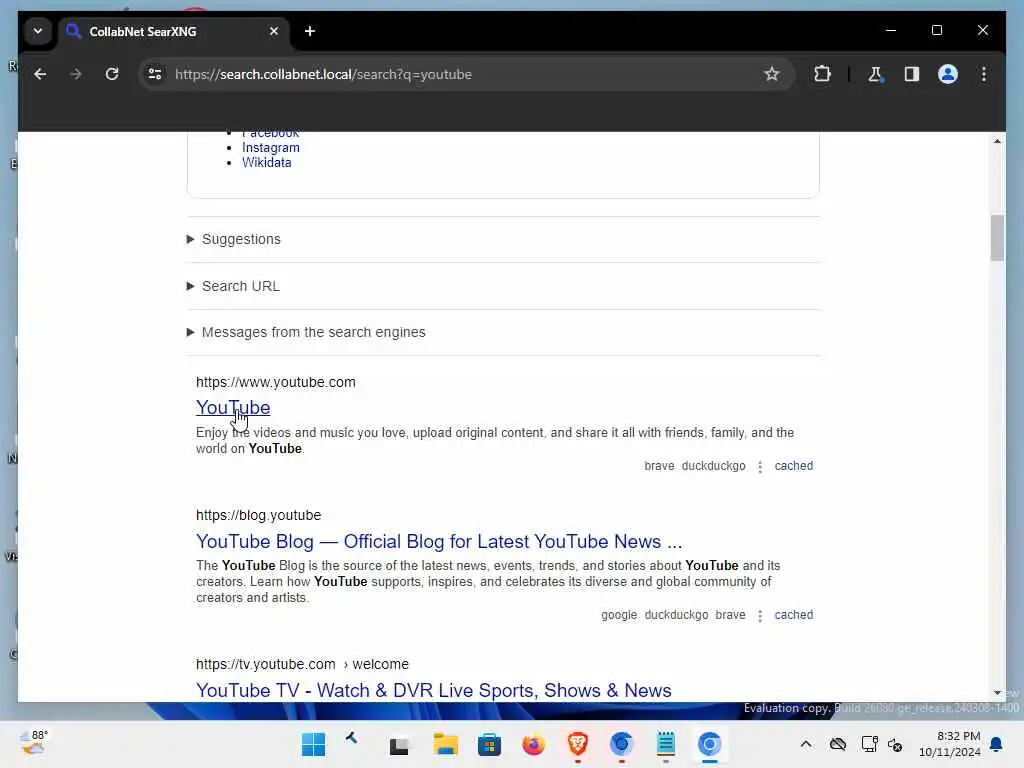Close the CollabNet SearXNG tab

274,31
